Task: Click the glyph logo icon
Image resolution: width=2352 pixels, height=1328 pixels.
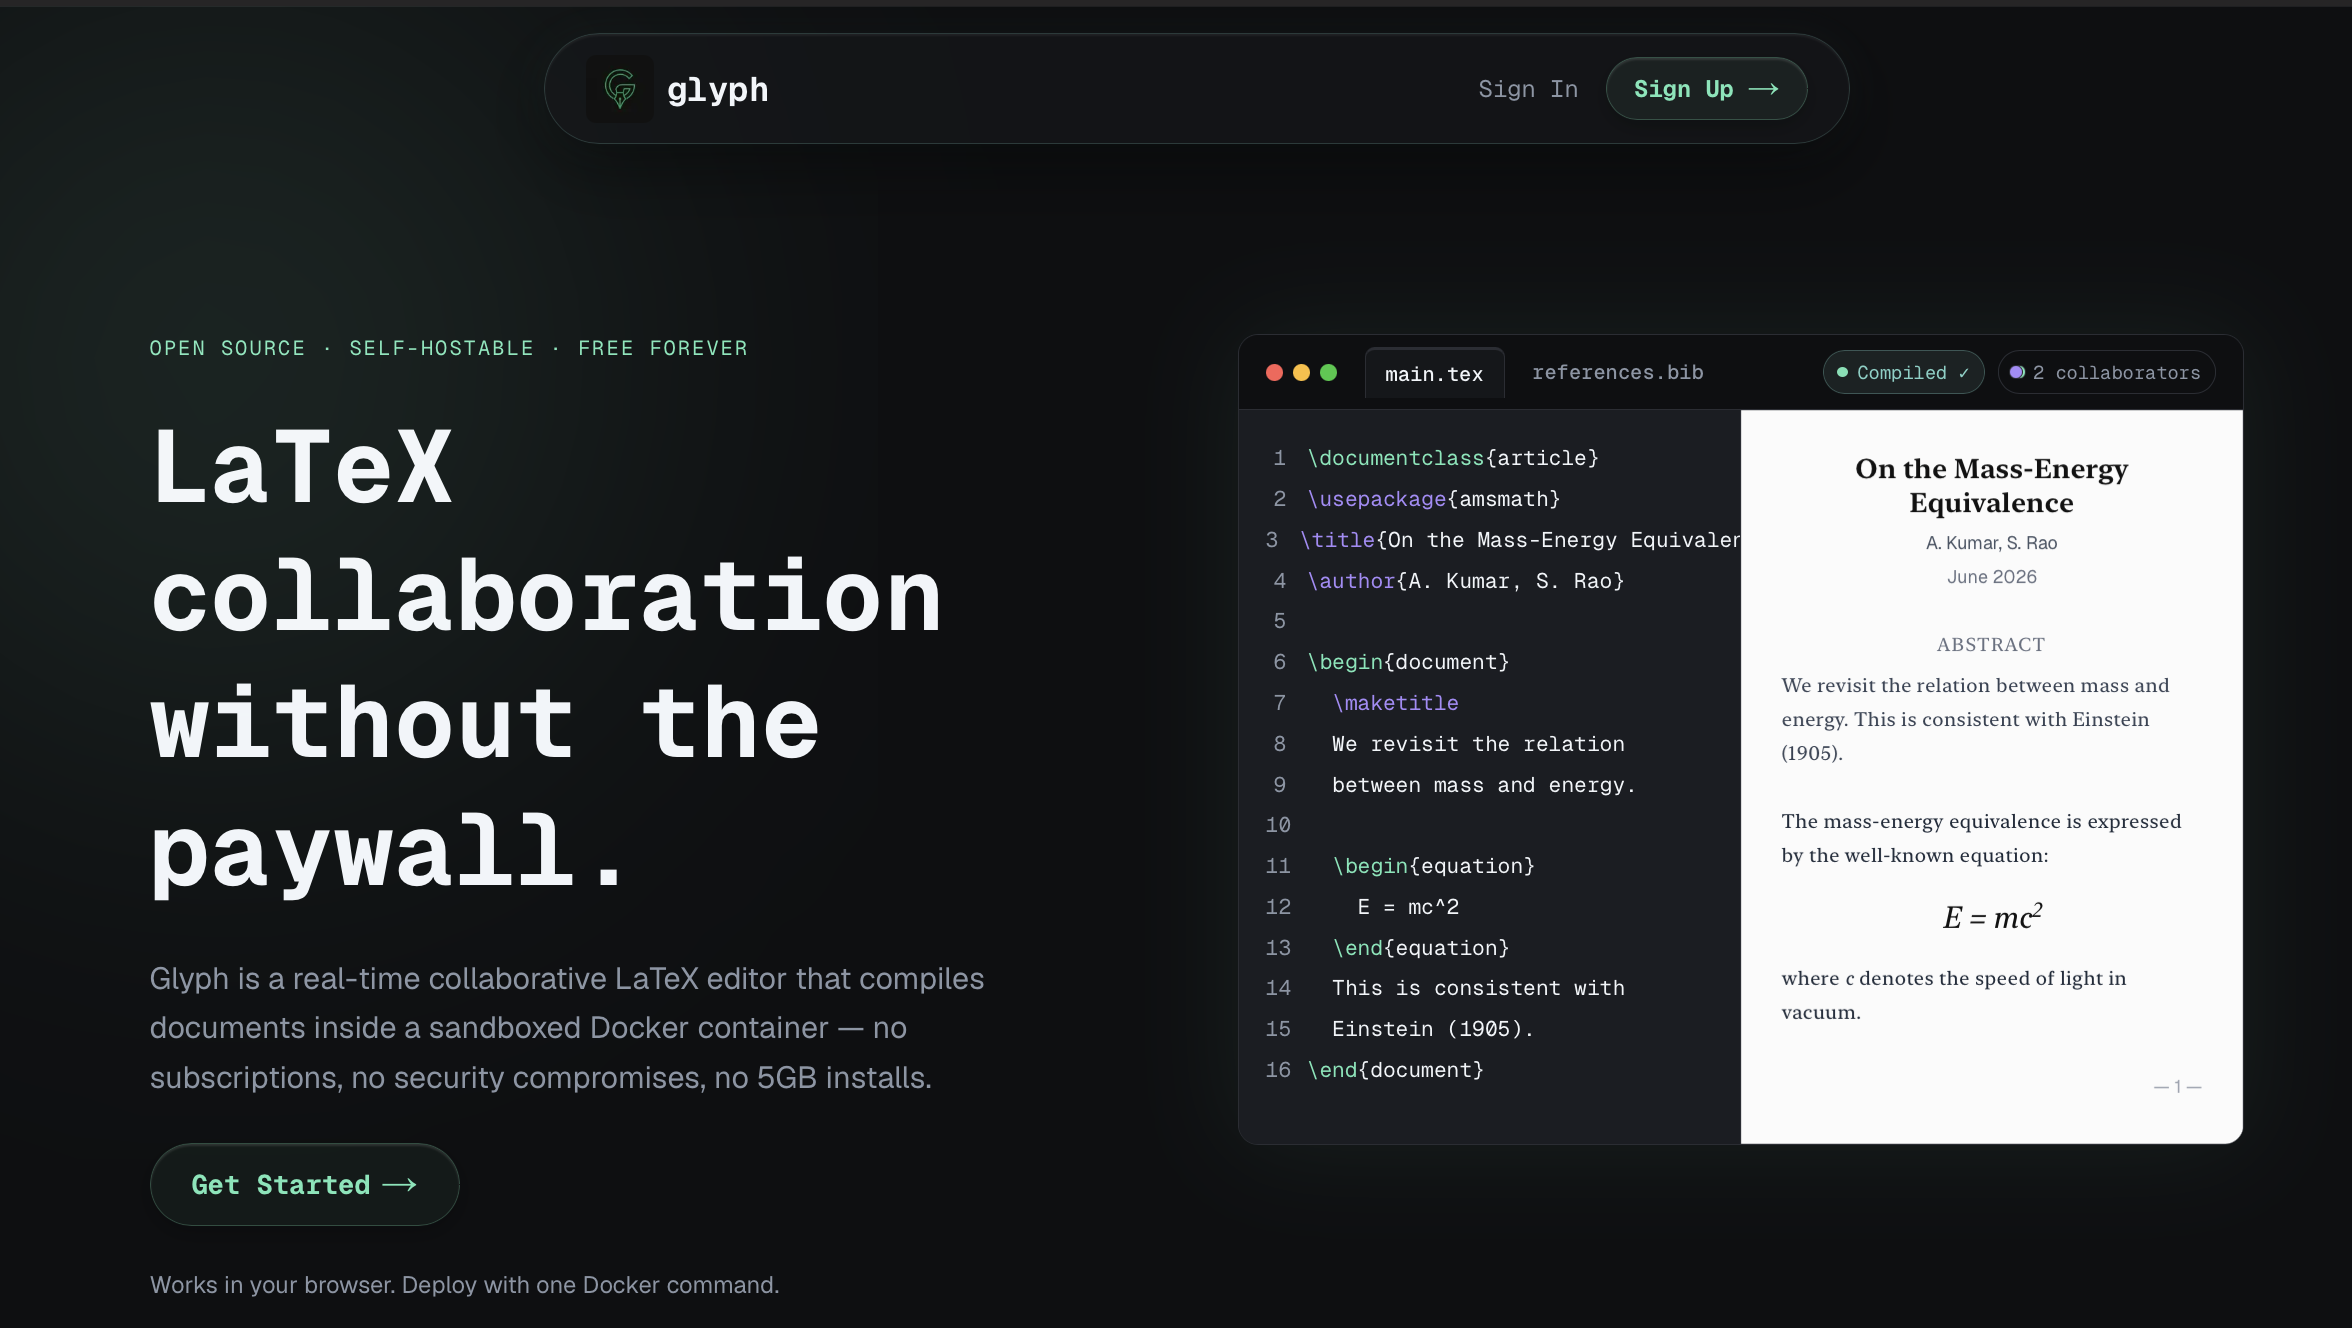Action: click(x=620, y=89)
